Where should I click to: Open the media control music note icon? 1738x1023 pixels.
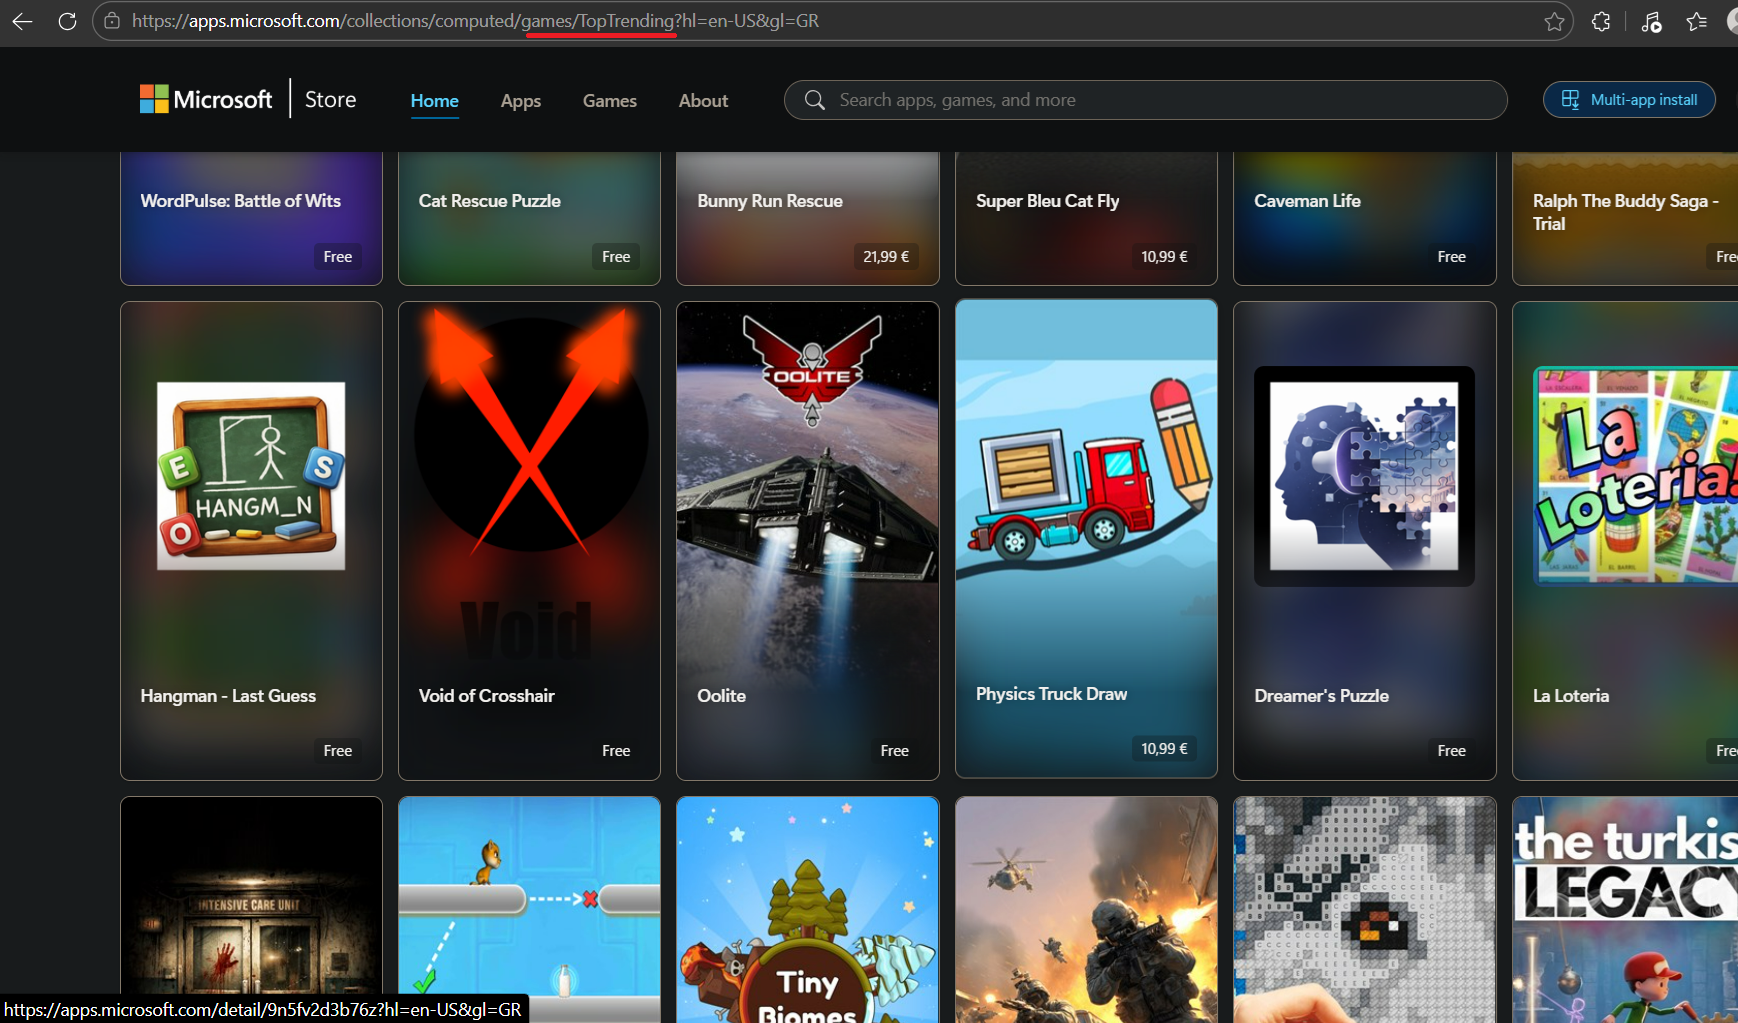[1651, 21]
